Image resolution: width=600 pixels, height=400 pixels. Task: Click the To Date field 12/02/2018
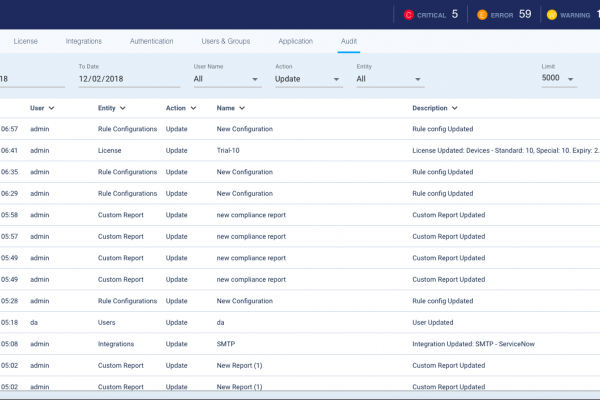tap(129, 79)
